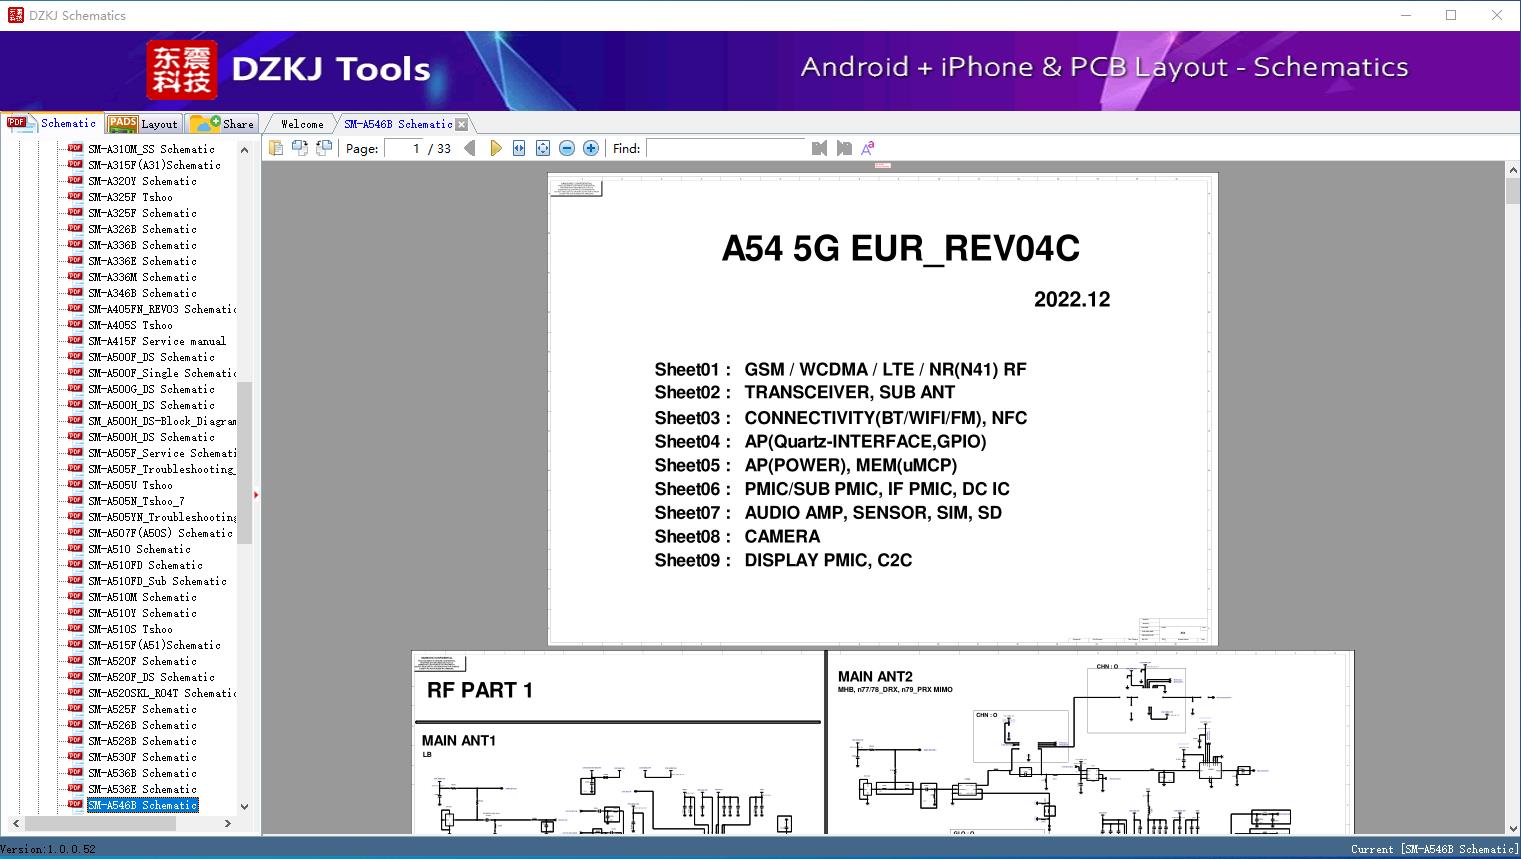Open SM-A346B Schematic file
This screenshot has width=1521, height=859.
(142, 293)
